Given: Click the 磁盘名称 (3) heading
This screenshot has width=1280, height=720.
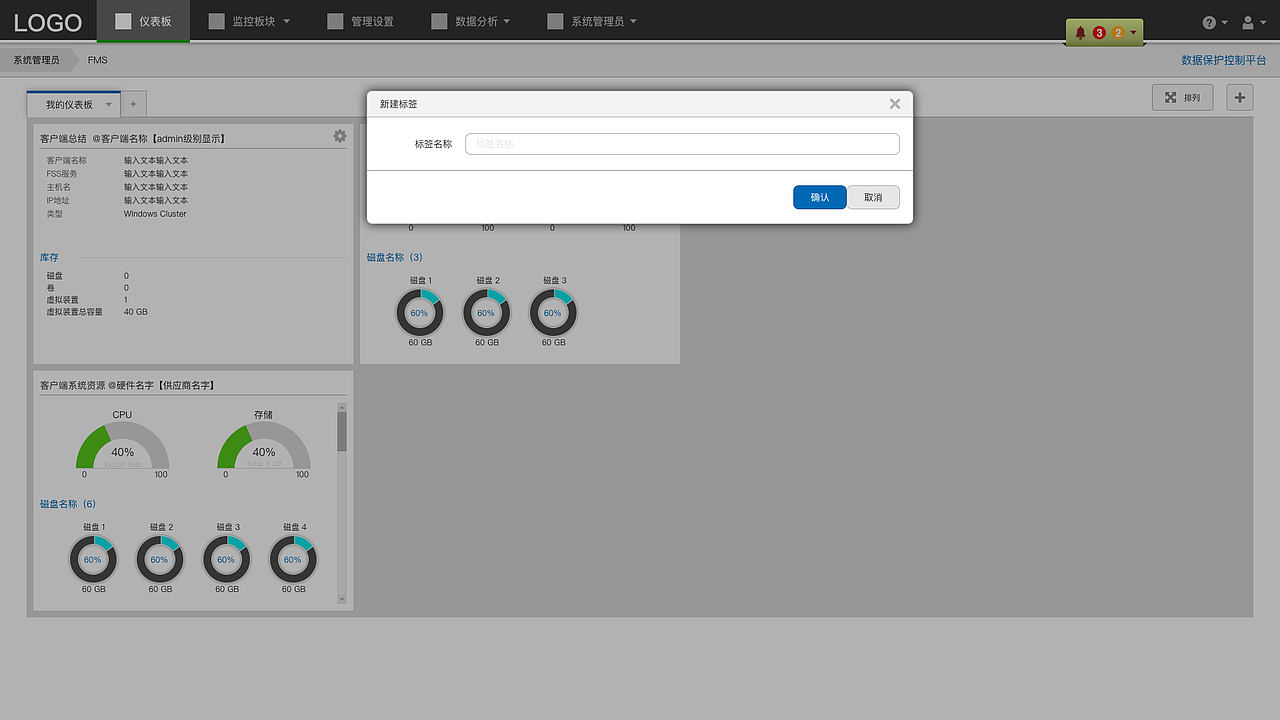Looking at the screenshot, I should pos(395,257).
